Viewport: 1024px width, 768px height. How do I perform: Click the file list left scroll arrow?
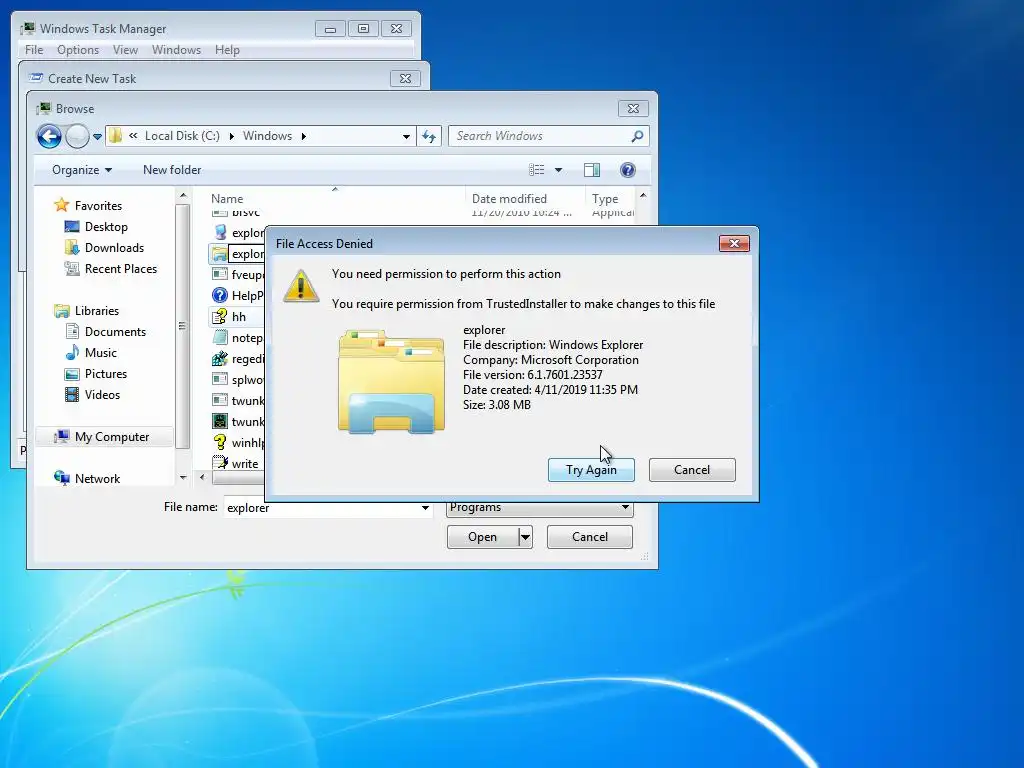click(202, 477)
